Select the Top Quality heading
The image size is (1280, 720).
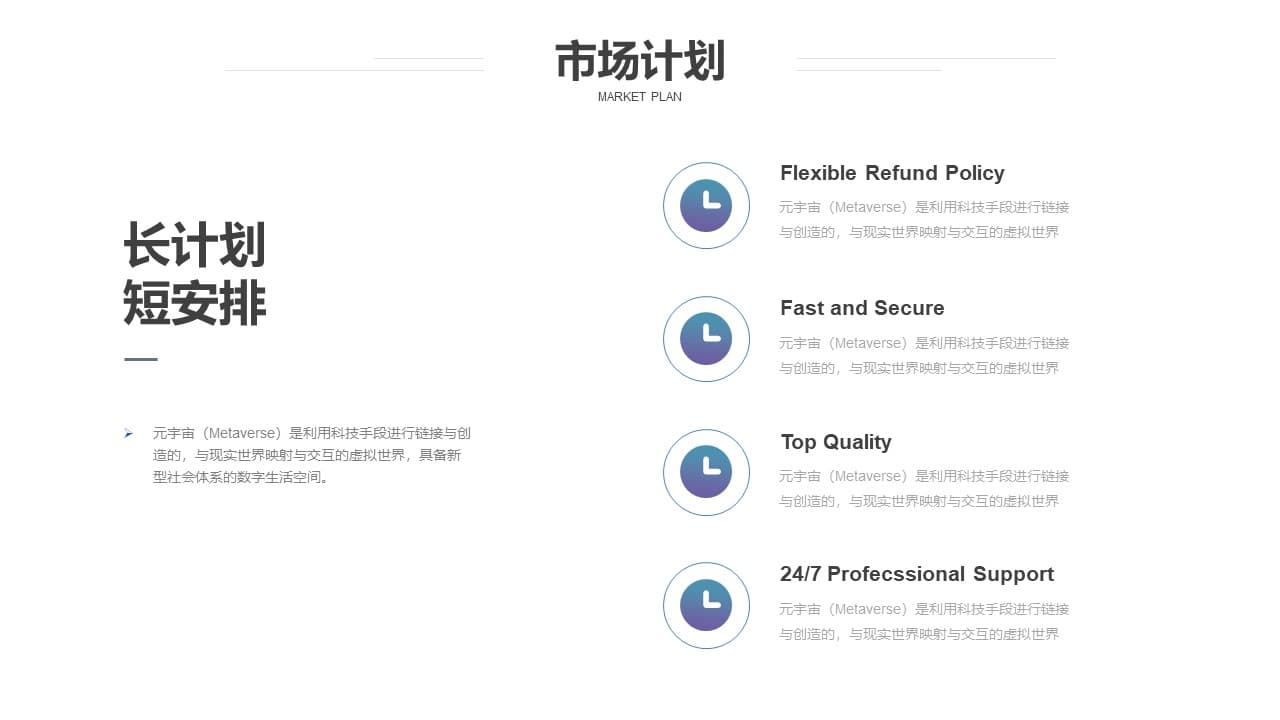click(x=836, y=442)
